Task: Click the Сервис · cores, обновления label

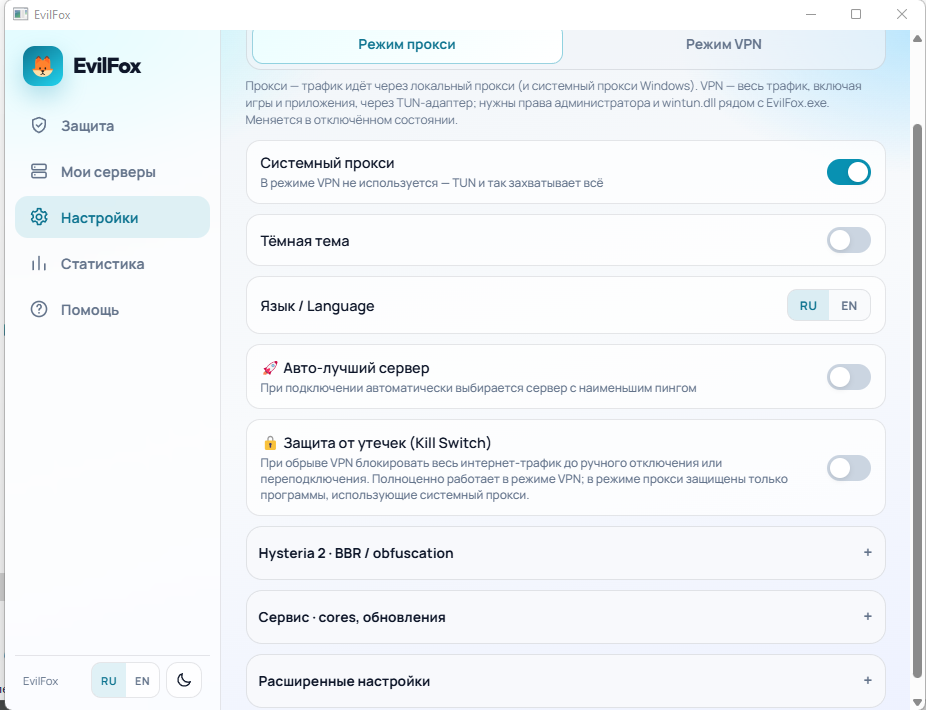Action: point(352,617)
